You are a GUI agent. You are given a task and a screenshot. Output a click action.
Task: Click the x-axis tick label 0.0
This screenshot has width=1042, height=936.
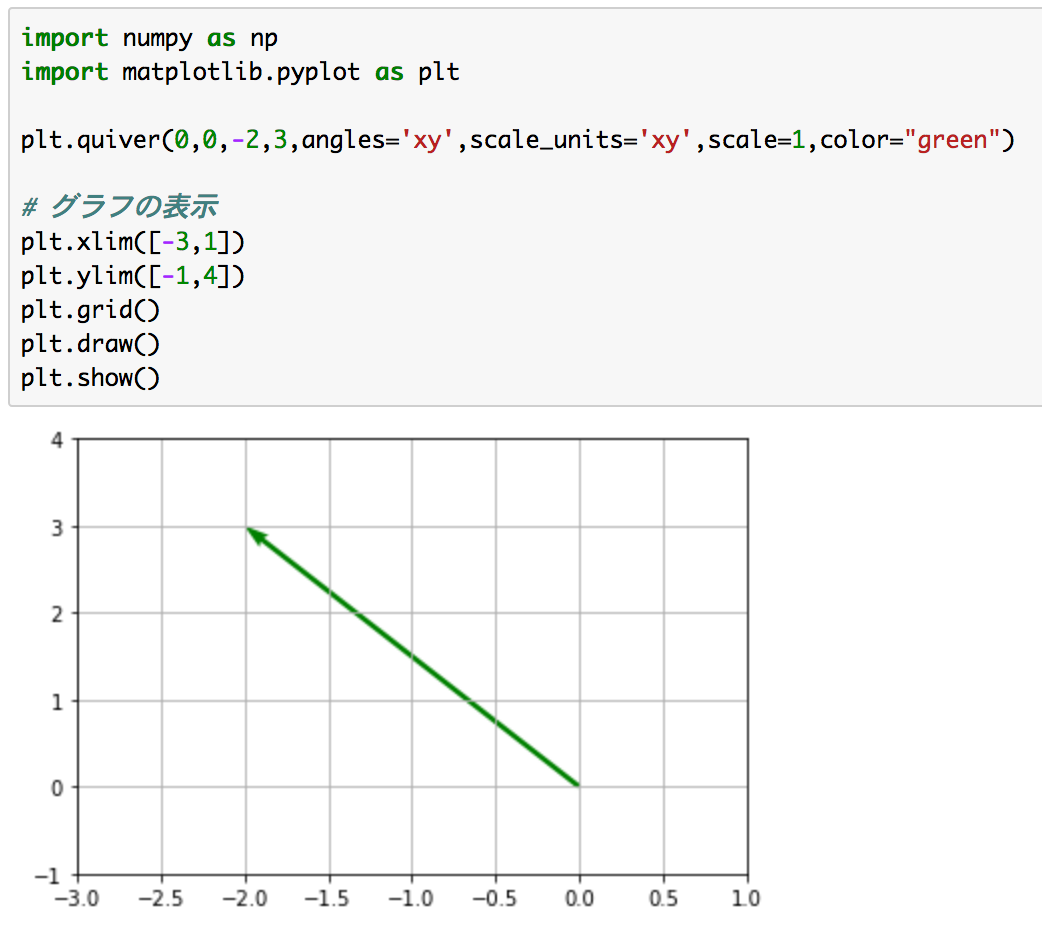(x=579, y=899)
